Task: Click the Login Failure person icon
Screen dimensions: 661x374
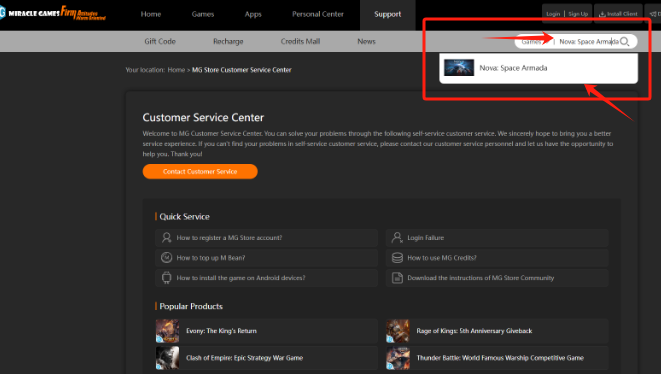Action: click(x=397, y=238)
